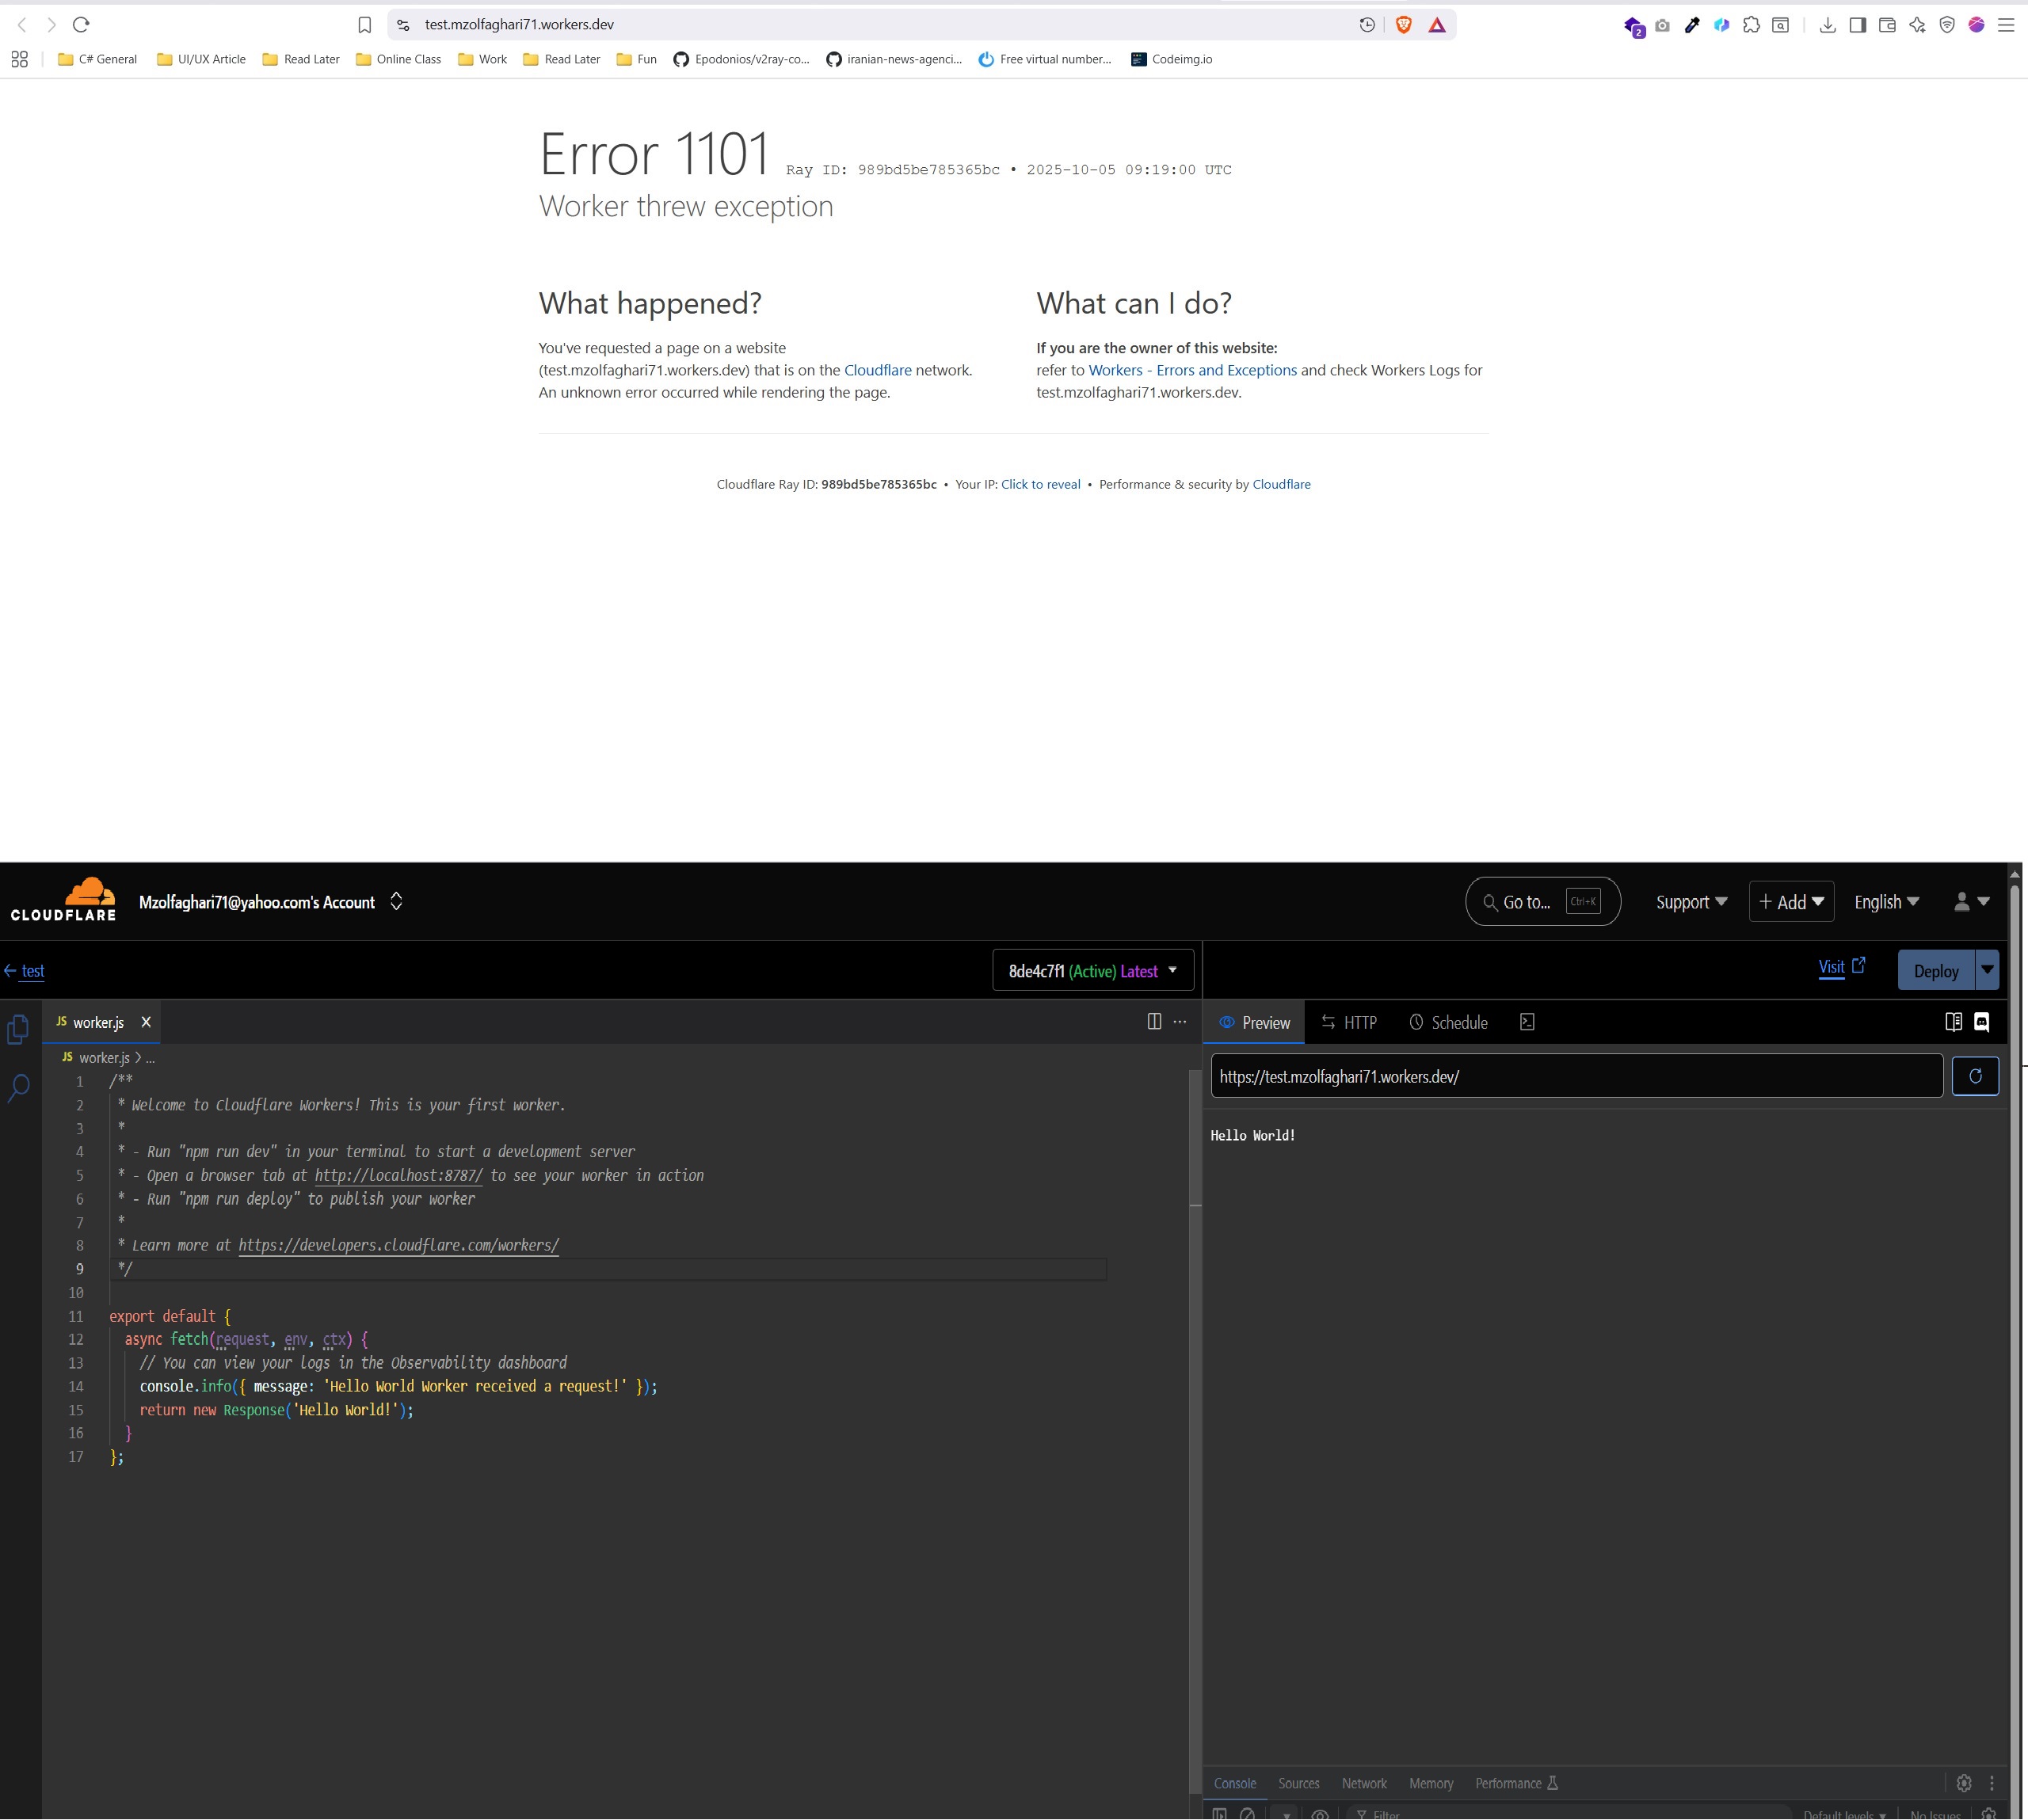Click the Discord icon in preview toolbar
The image size is (2028, 1820).
[x=1982, y=1022]
